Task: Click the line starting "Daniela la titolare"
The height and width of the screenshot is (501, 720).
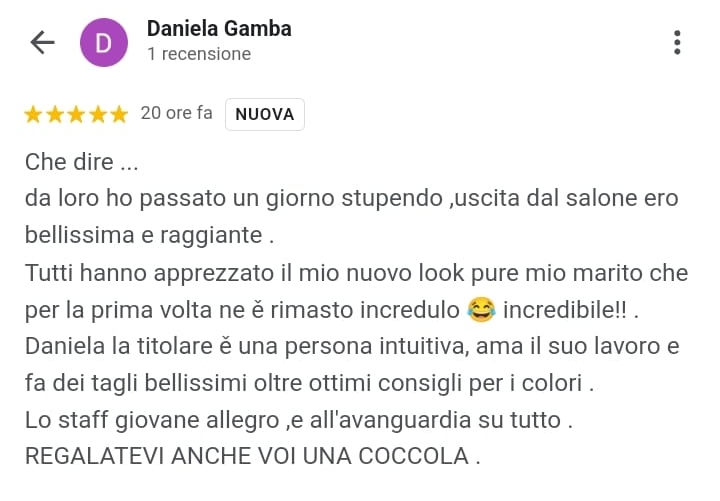Action: coord(352,346)
